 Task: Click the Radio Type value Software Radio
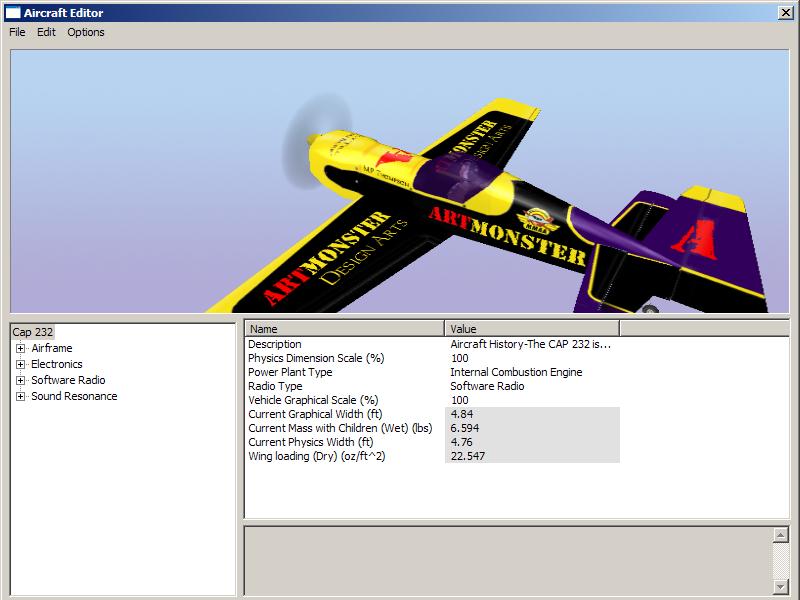(x=487, y=386)
